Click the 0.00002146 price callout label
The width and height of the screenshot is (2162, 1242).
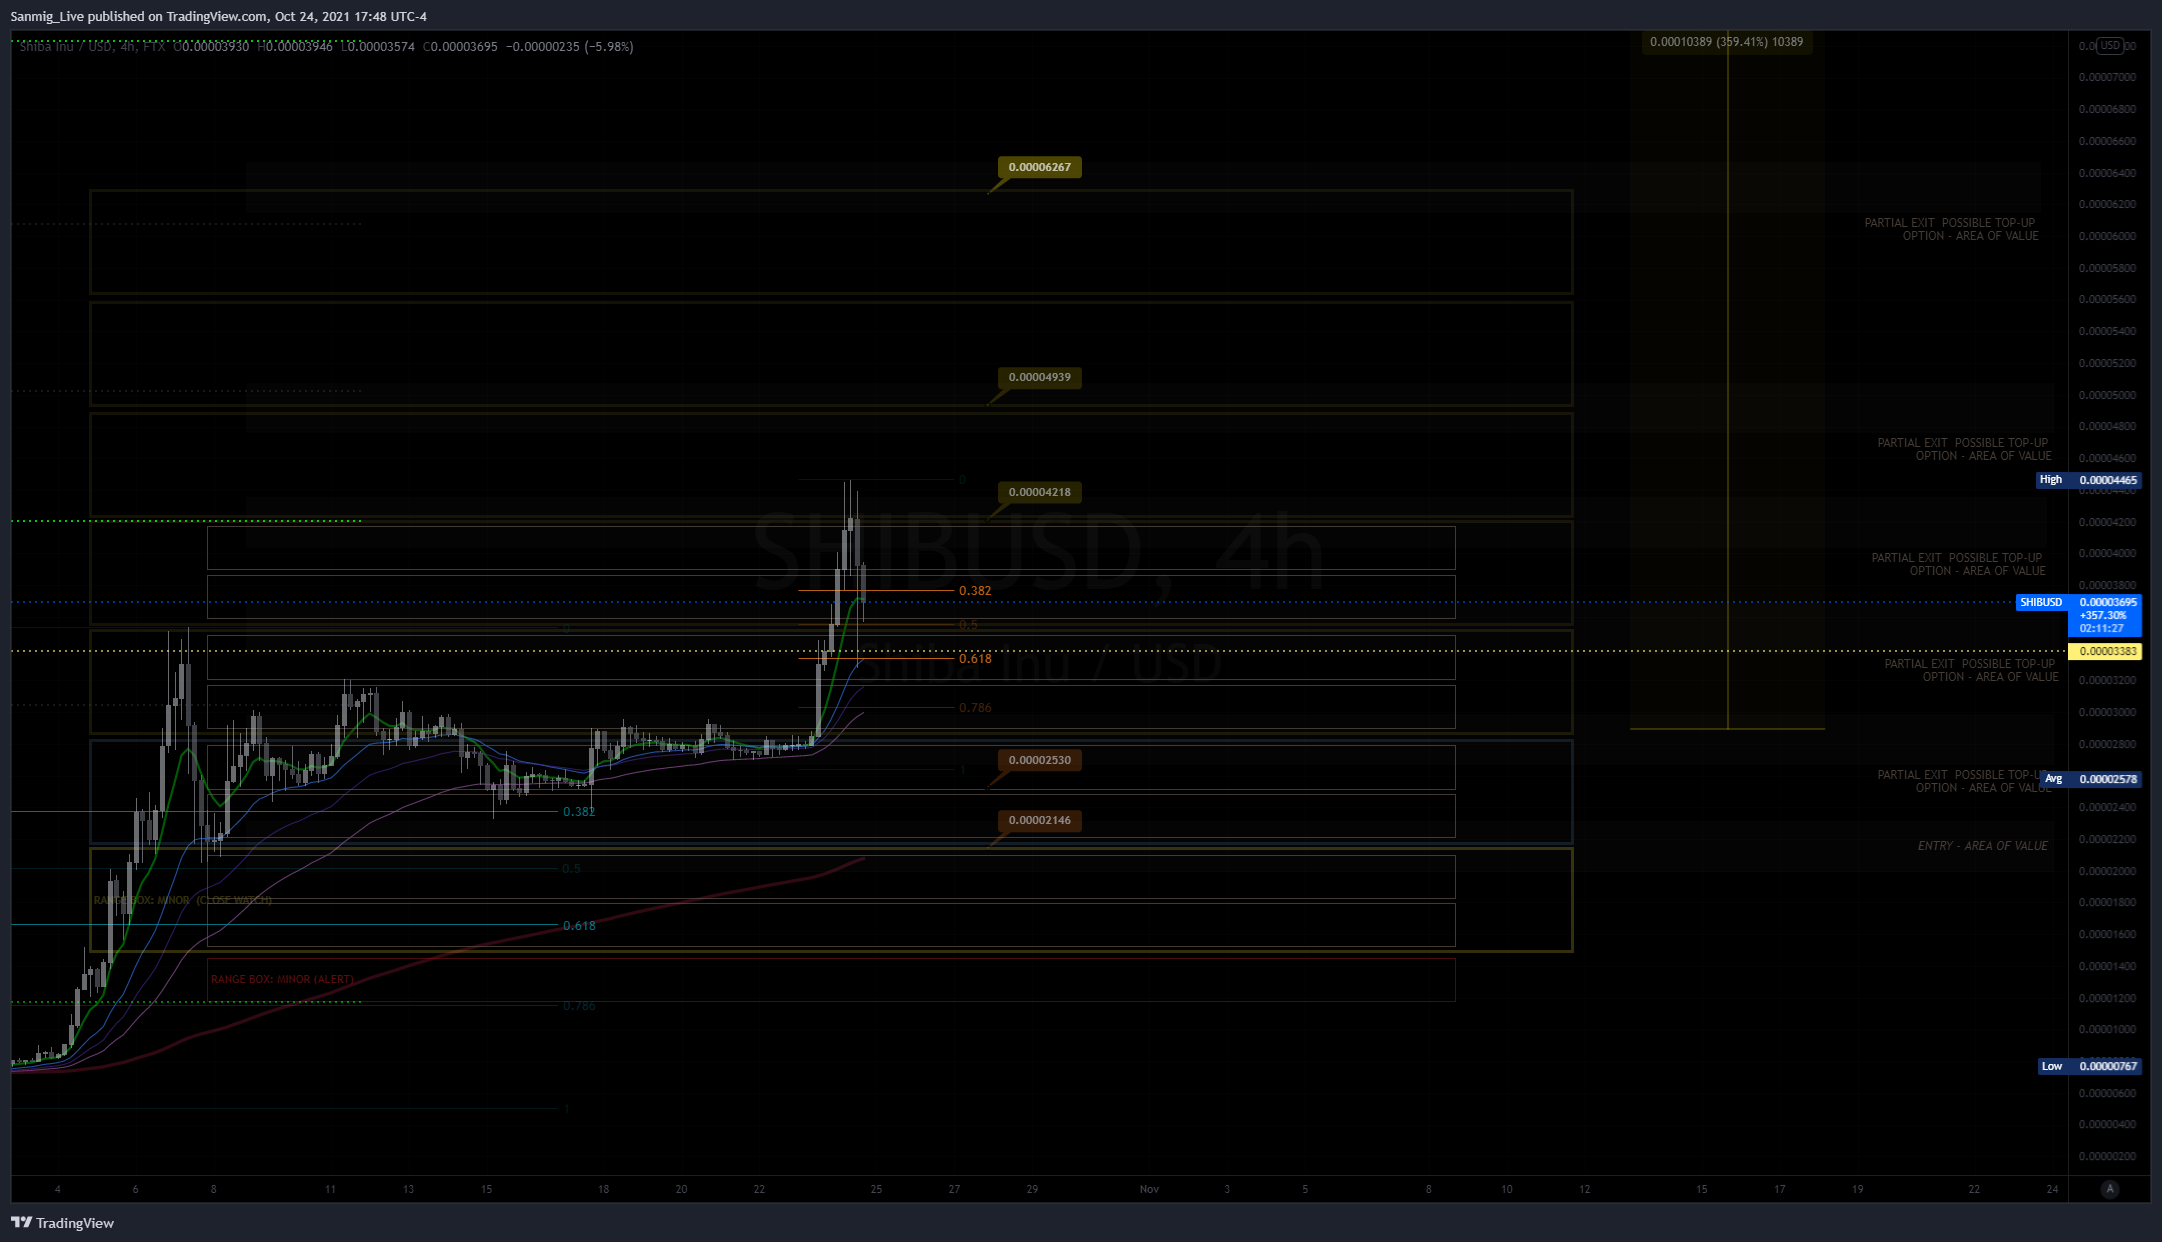1040,820
